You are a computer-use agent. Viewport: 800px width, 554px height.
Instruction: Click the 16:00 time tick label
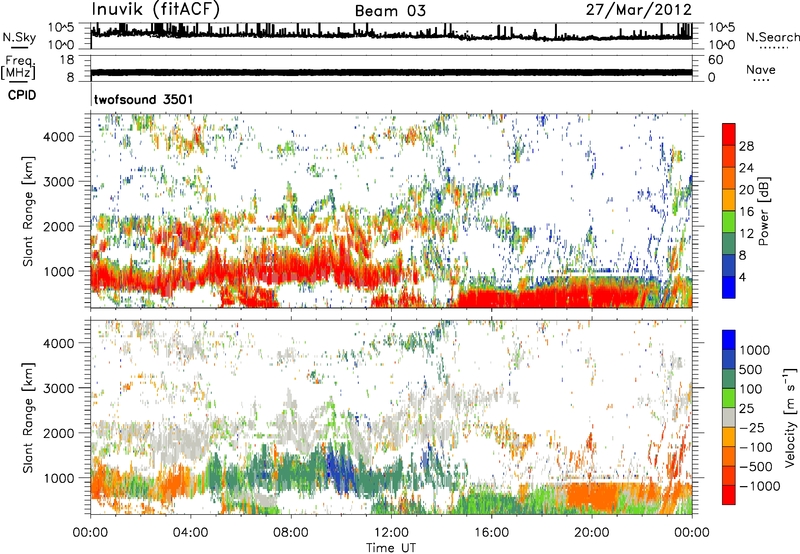coord(491,533)
